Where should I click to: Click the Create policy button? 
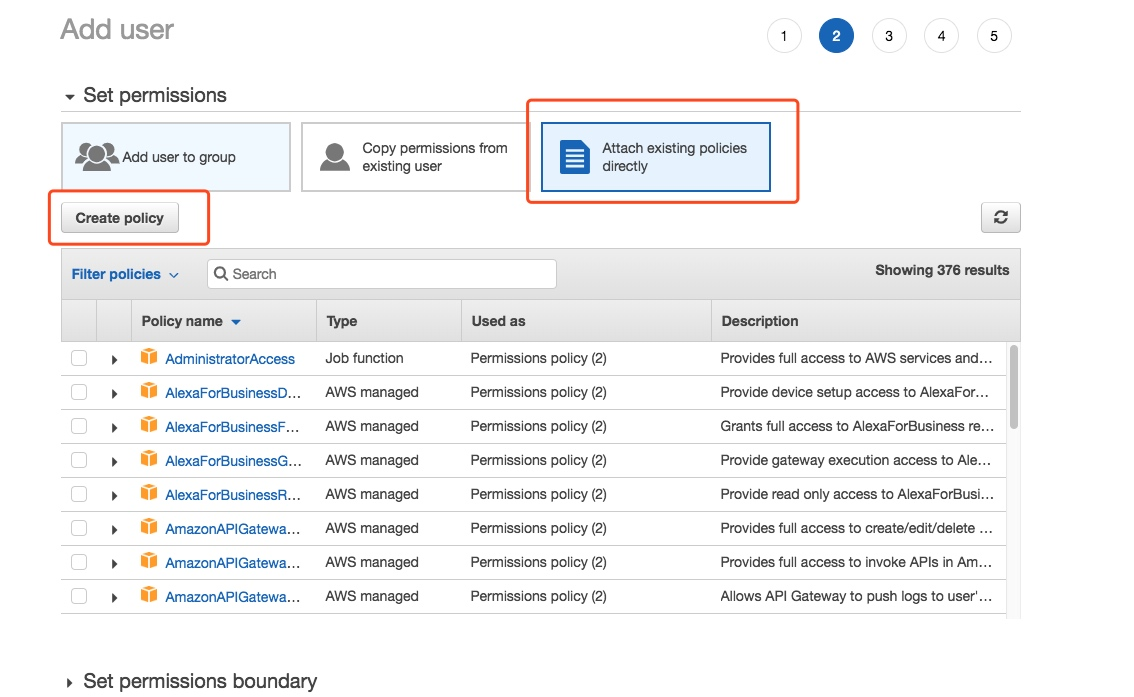point(120,218)
